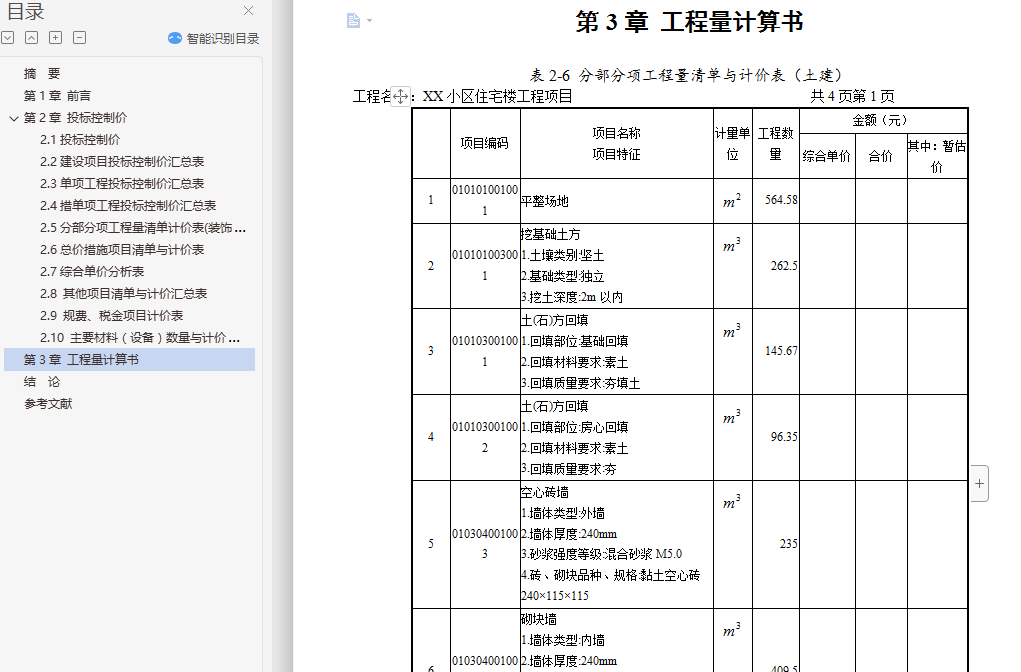This screenshot has height=672, width=1021.
Task: Click the 第3章 工程量计算书 document title
Action: tap(689, 22)
